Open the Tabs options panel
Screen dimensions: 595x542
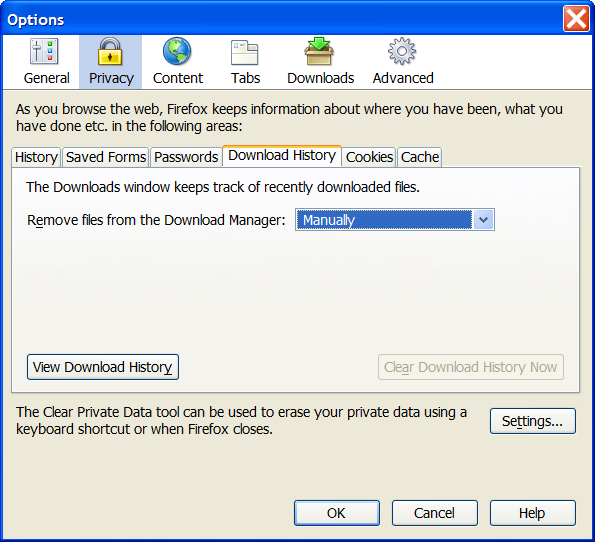coord(245,62)
